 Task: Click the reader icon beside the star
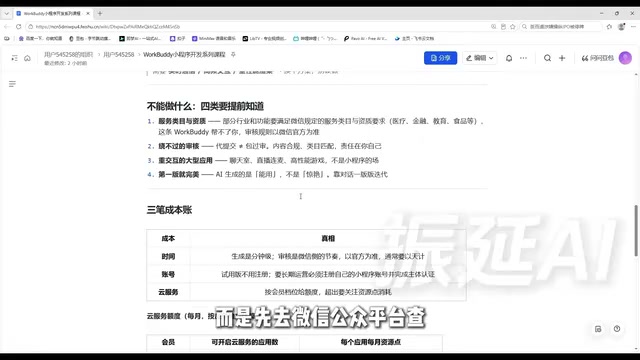point(503,27)
